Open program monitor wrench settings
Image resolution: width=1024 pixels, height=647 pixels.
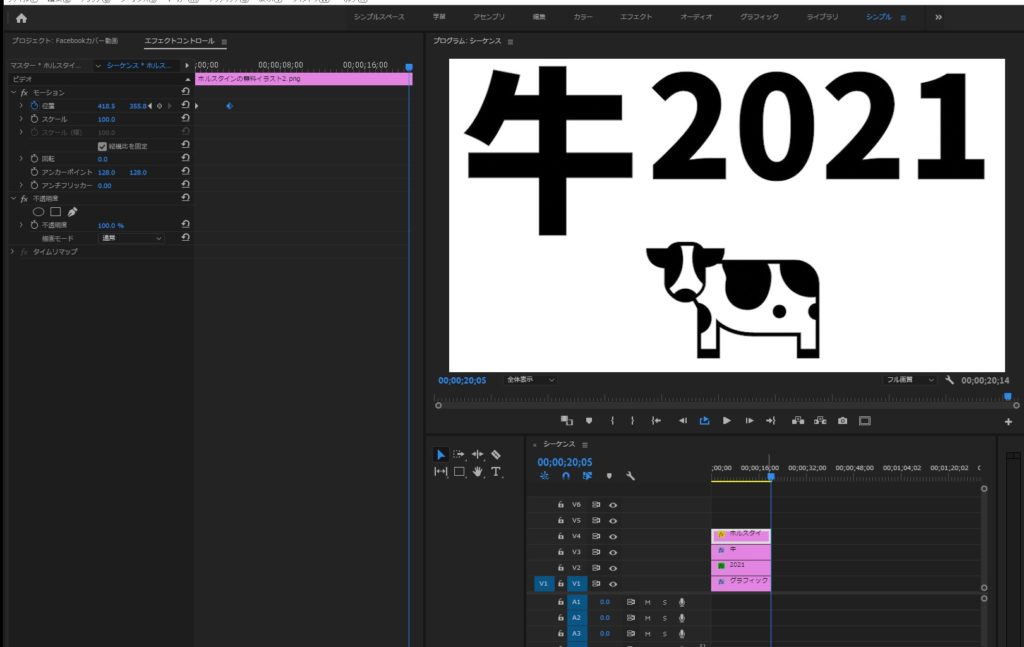click(x=949, y=381)
